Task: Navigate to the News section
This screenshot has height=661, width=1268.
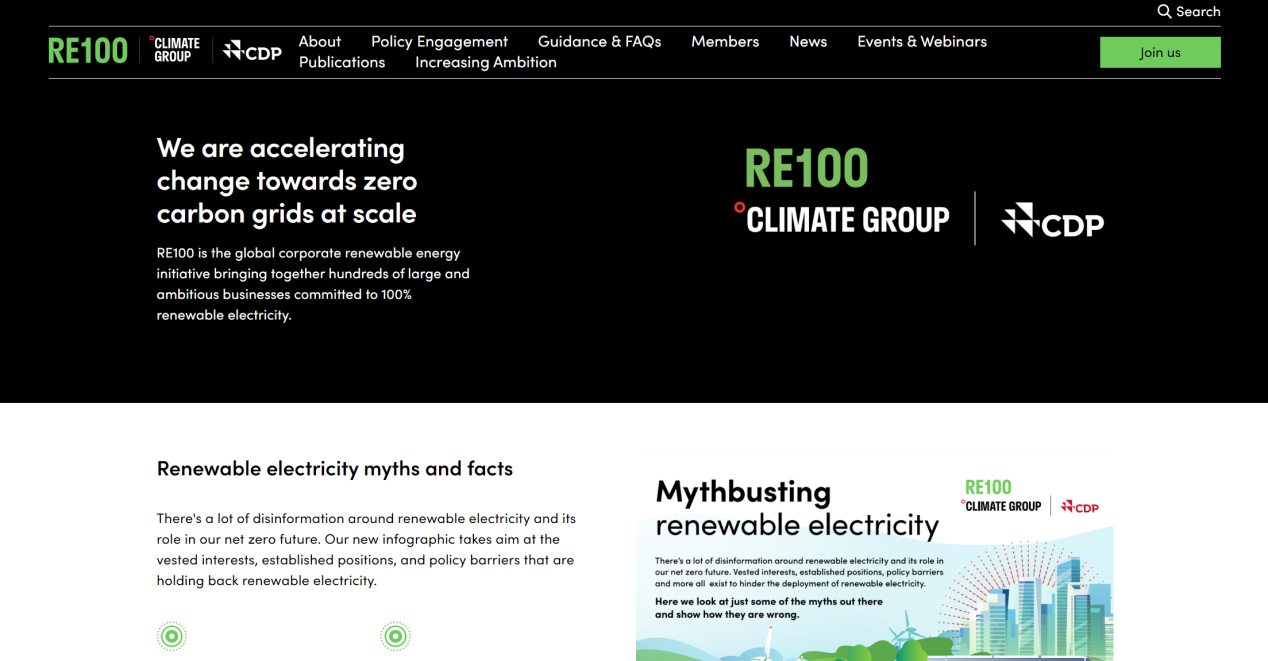Action: [x=808, y=41]
